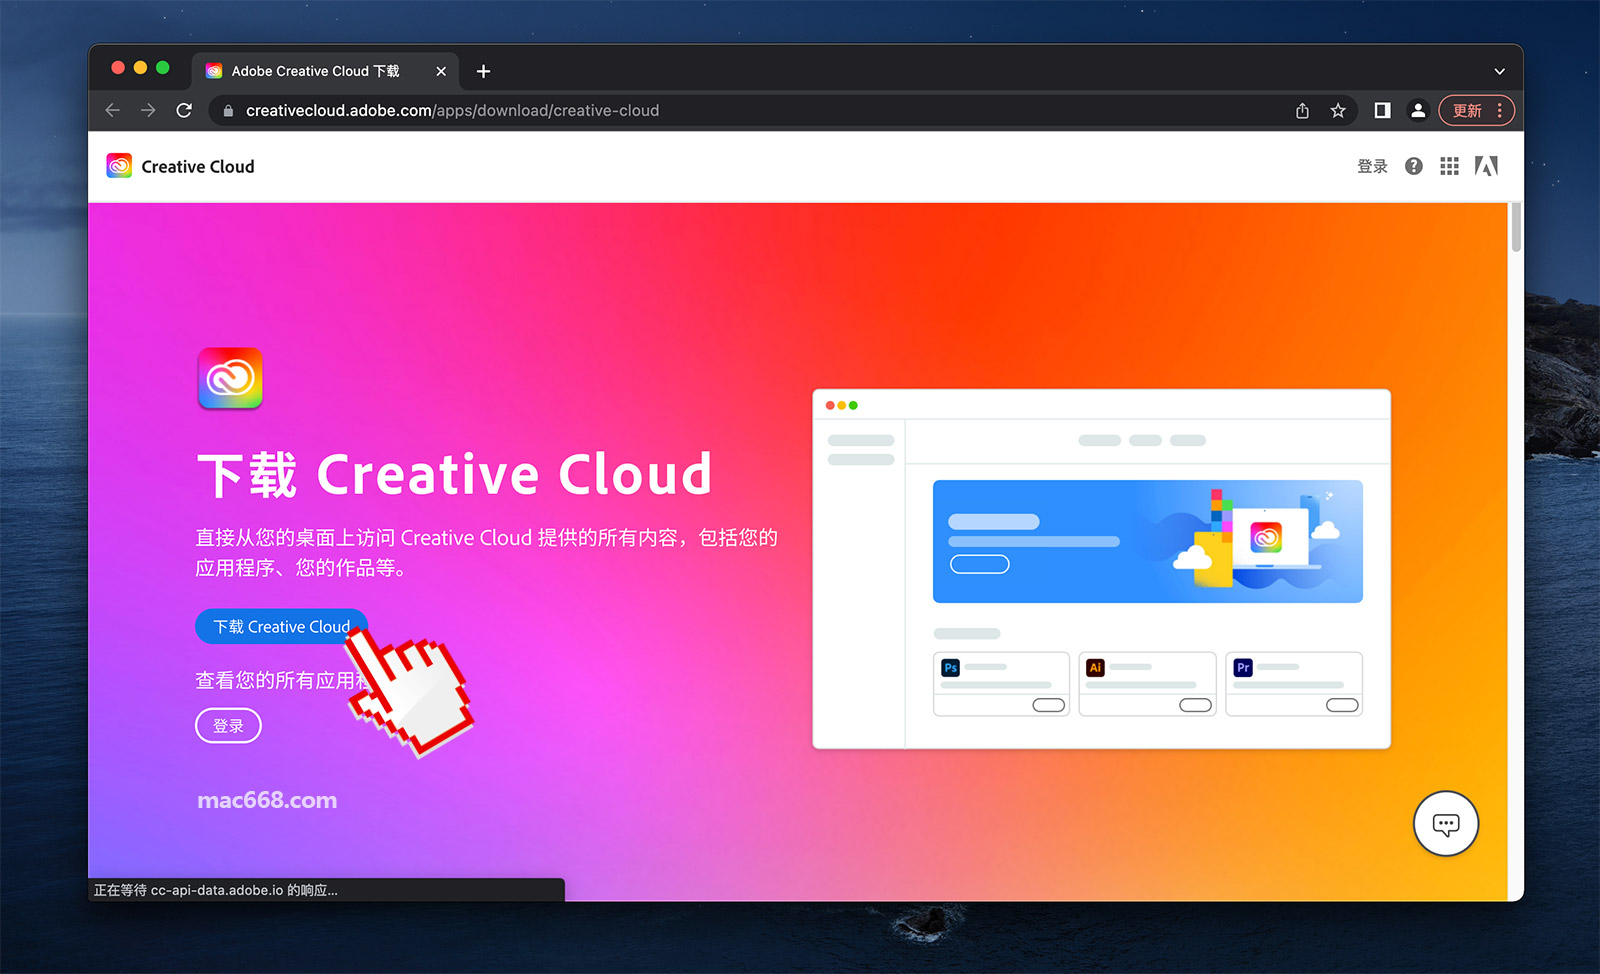Open the chat support bubble icon
Image resolution: width=1600 pixels, height=974 pixels.
(x=1445, y=824)
